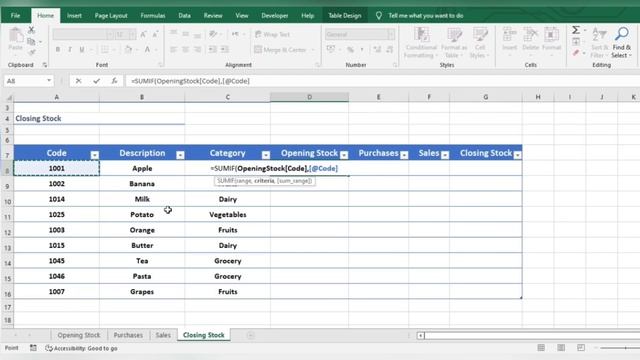Screen dimensions: 640x360
Task: Toggle Italic formatting
Action: [70, 50]
